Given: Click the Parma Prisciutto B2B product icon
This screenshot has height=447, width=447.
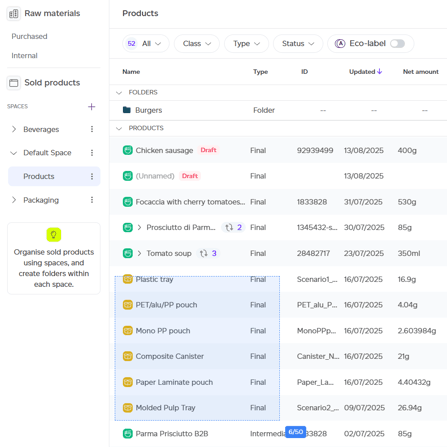Looking at the screenshot, I should click(128, 434).
